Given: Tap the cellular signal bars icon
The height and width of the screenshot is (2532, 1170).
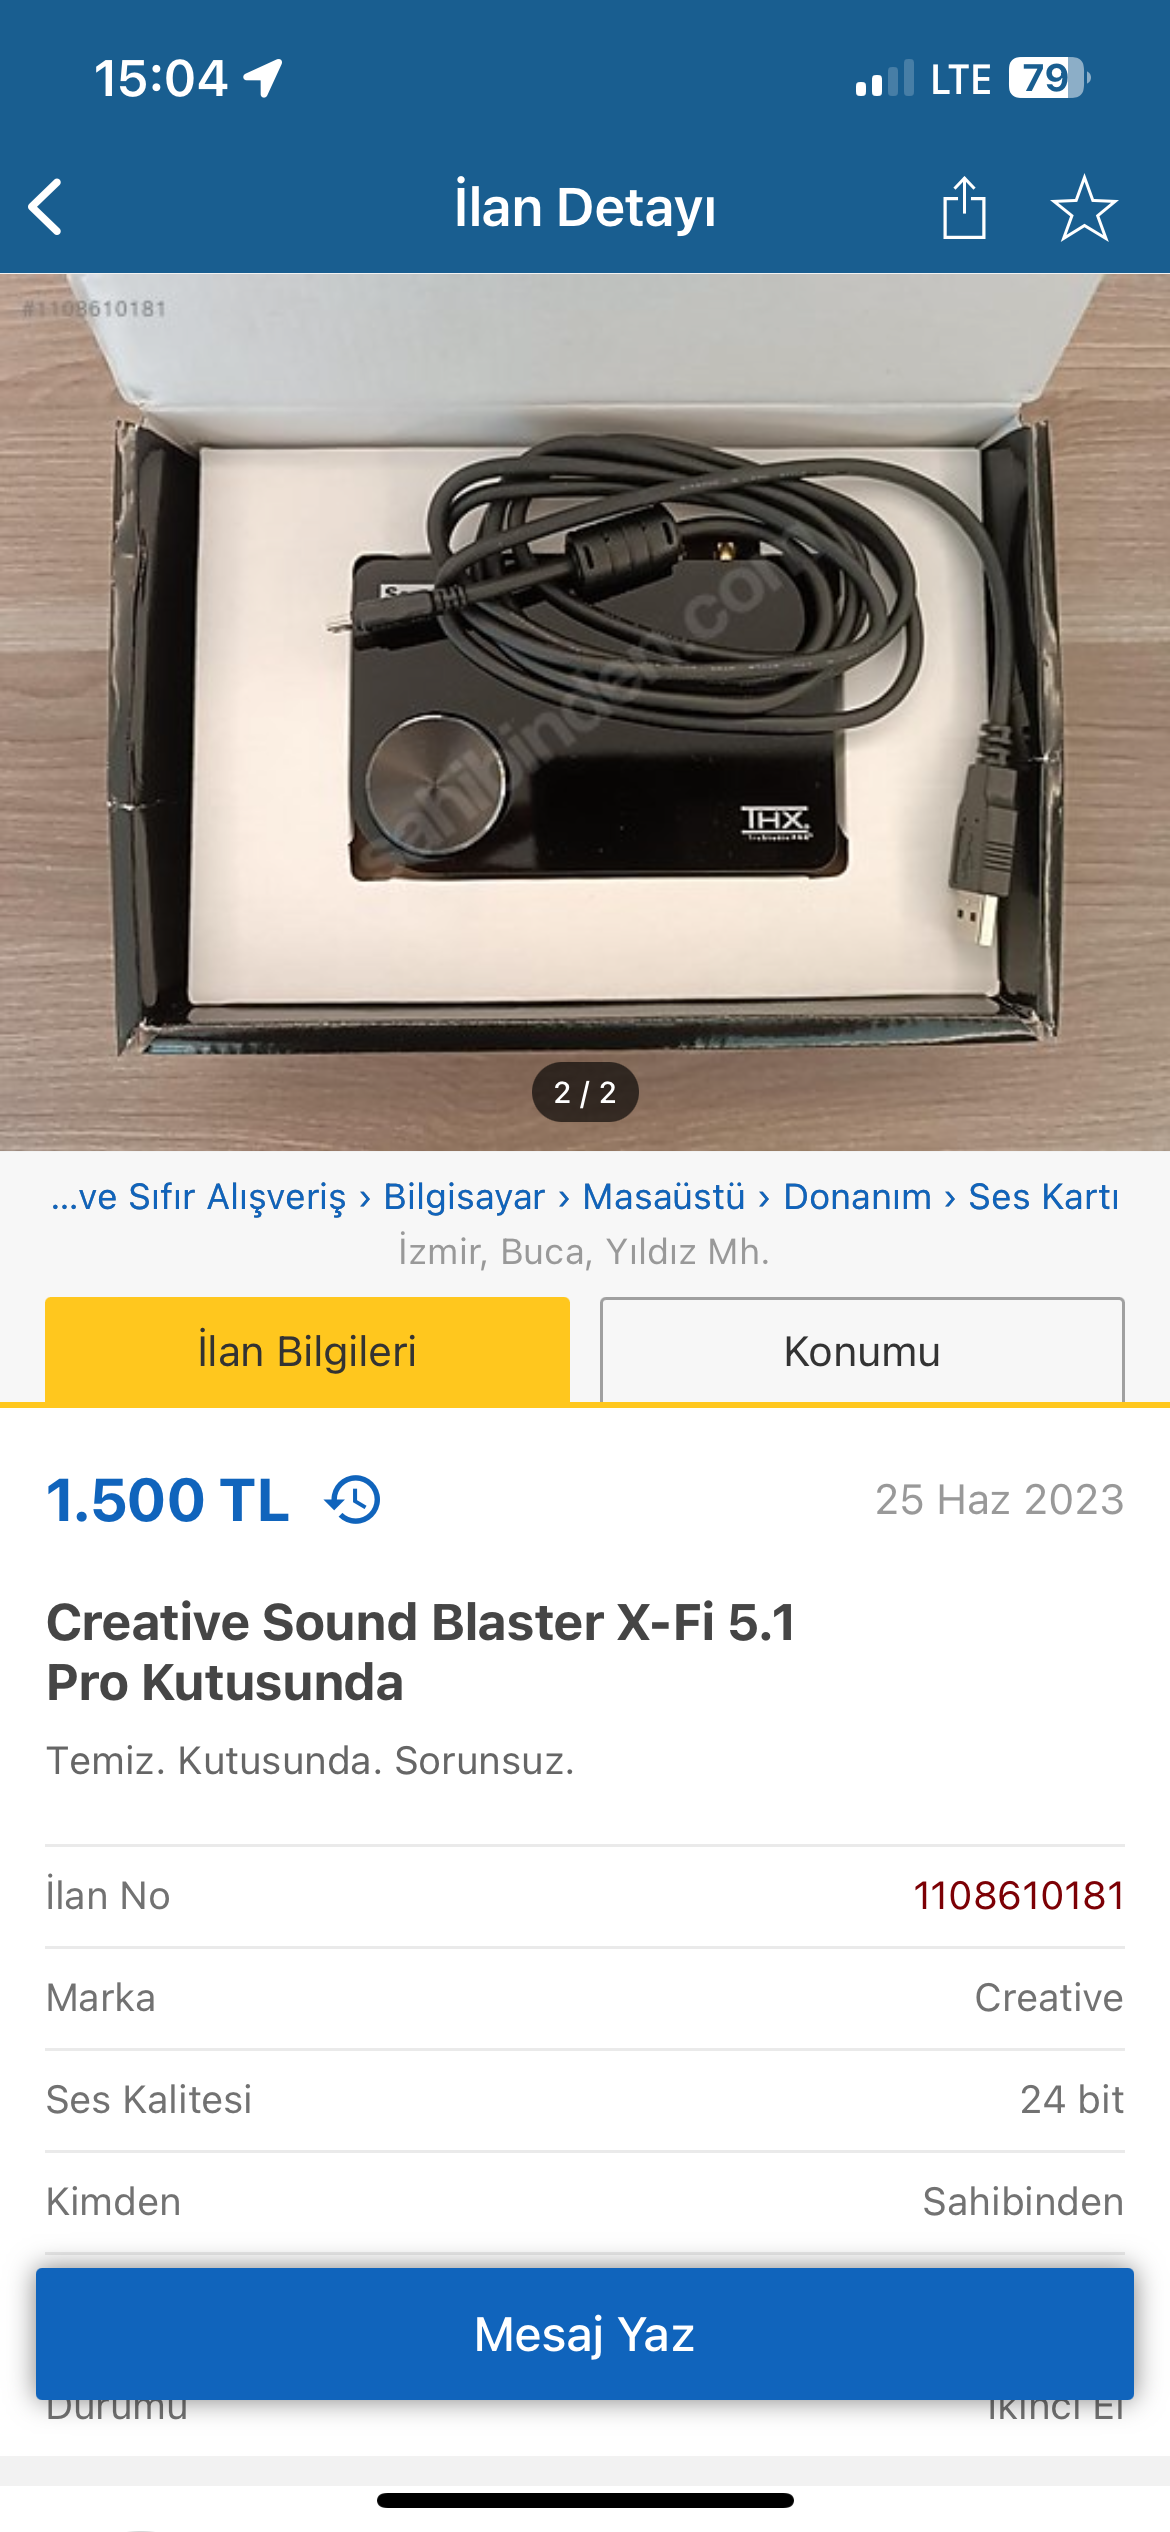Looking at the screenshot, I should point(885,78).
